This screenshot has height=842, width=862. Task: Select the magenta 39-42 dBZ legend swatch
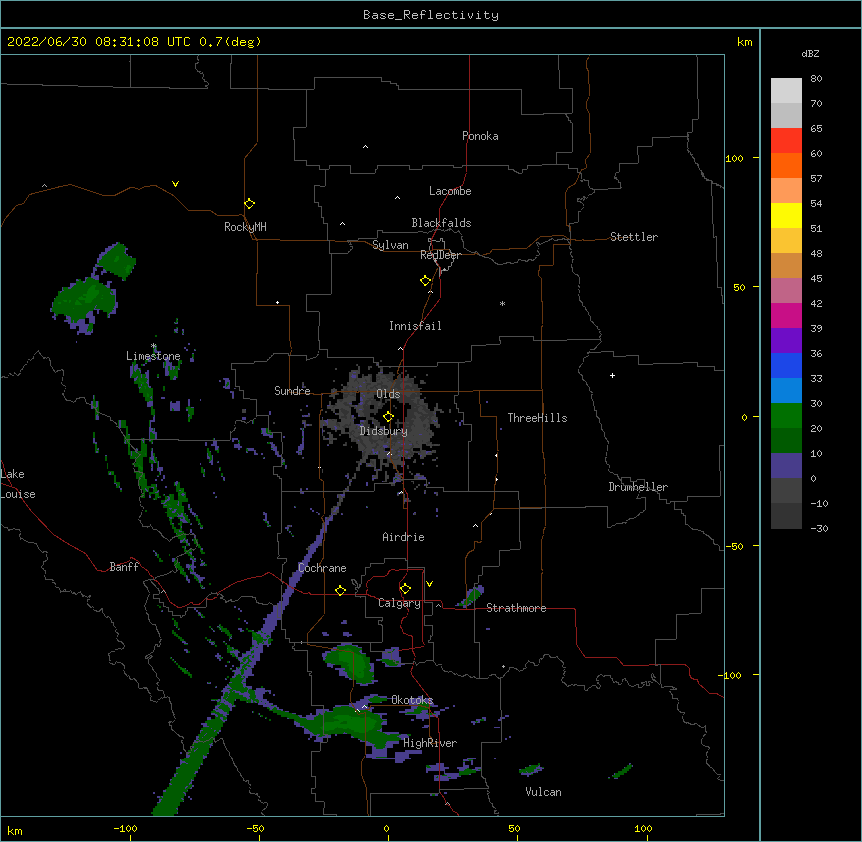coord(786,316)
